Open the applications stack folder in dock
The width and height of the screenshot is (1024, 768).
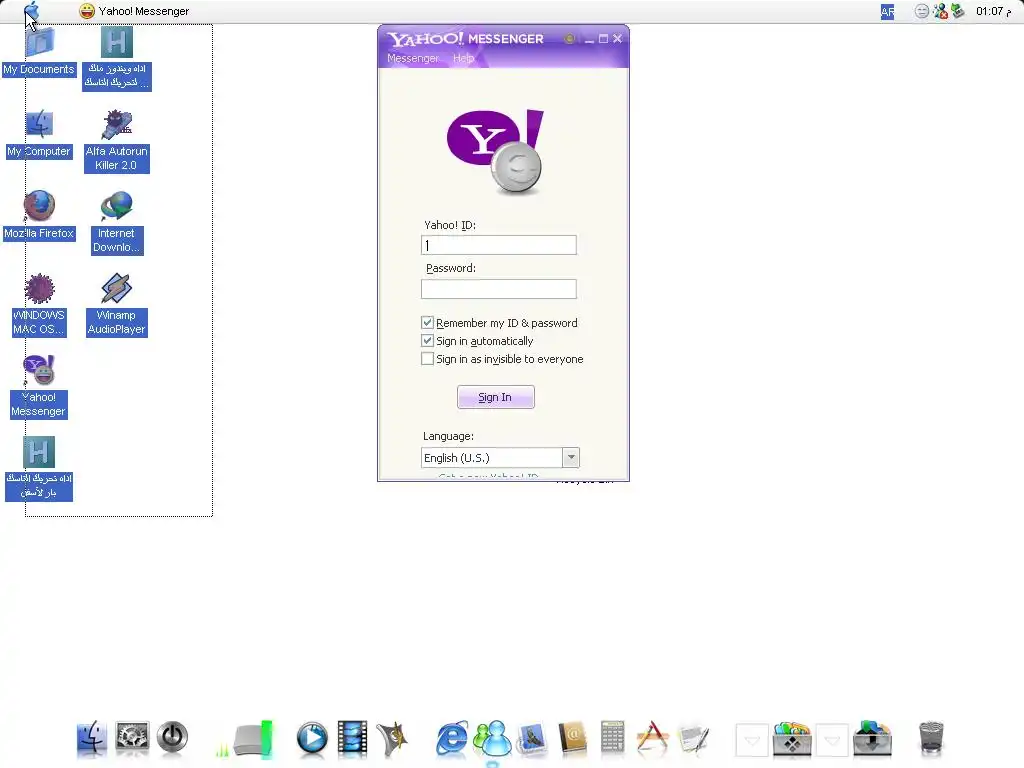792,739
